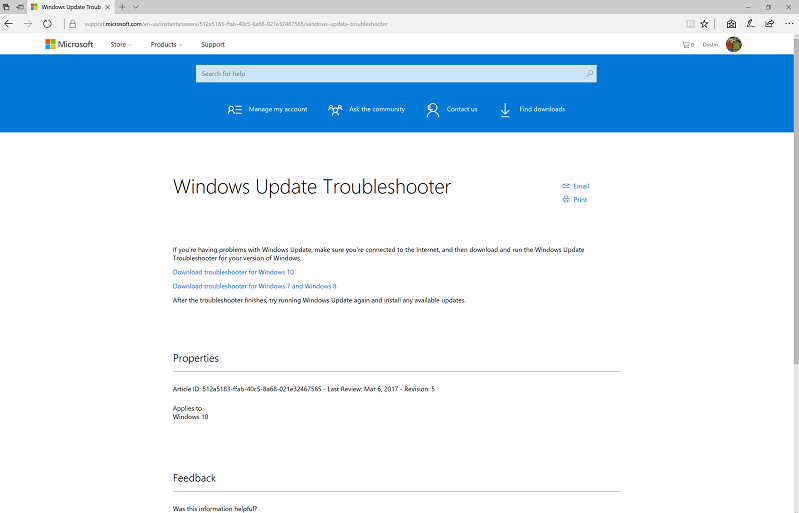799x513 pixels.
Task: Show tab previews with chevron arrow
Action: pos(135,7)
